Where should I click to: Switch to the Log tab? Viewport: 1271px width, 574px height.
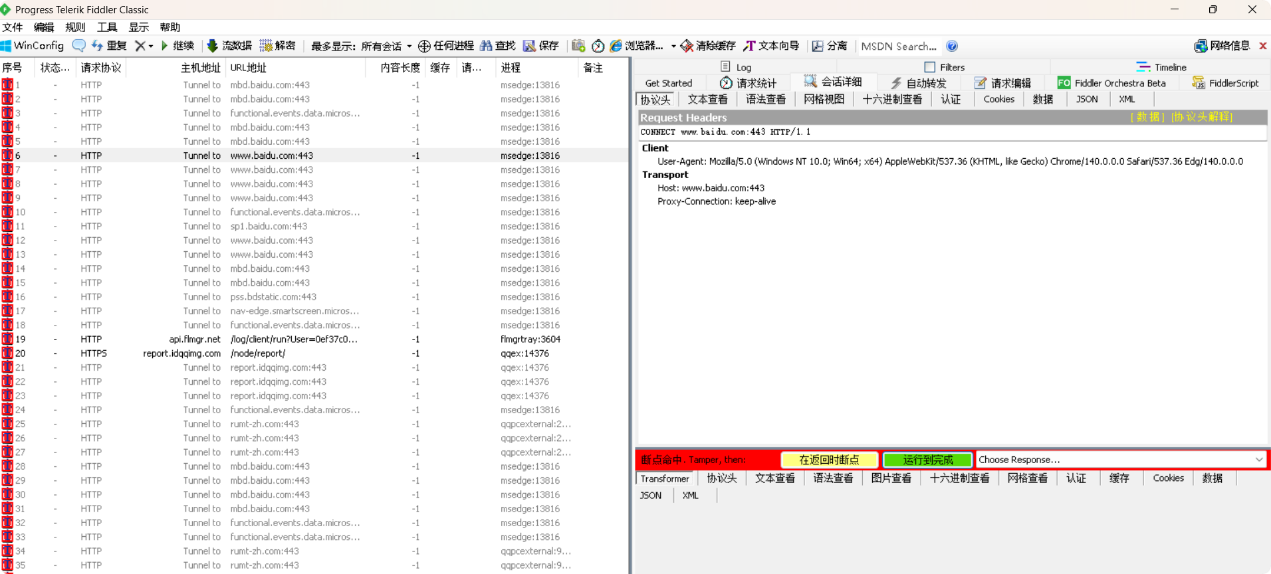[x=735, y=67]
